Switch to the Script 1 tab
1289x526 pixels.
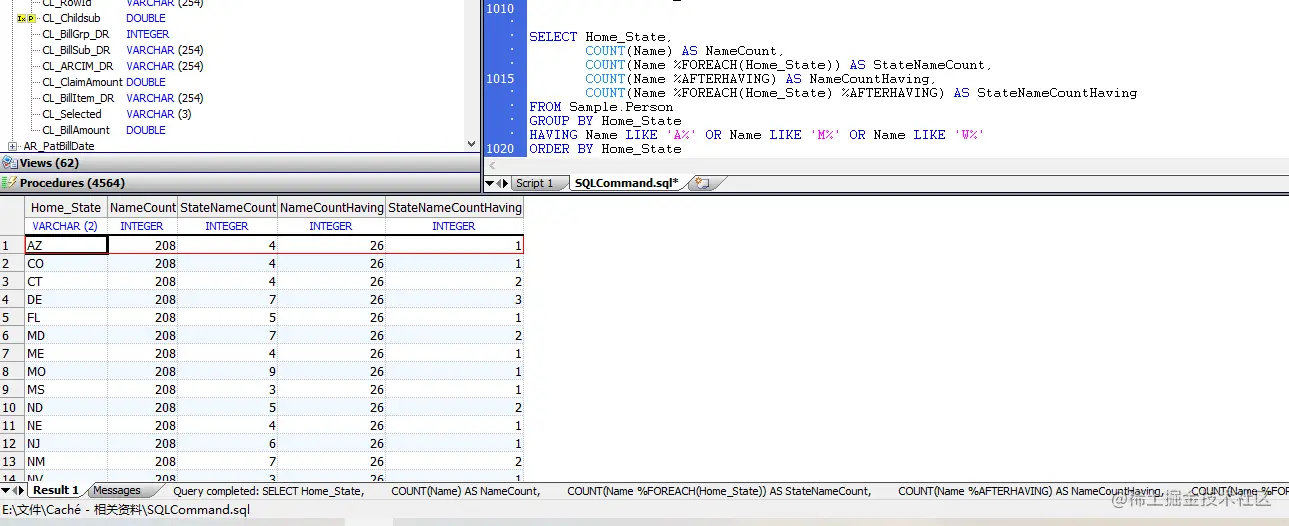pos(534,183)
